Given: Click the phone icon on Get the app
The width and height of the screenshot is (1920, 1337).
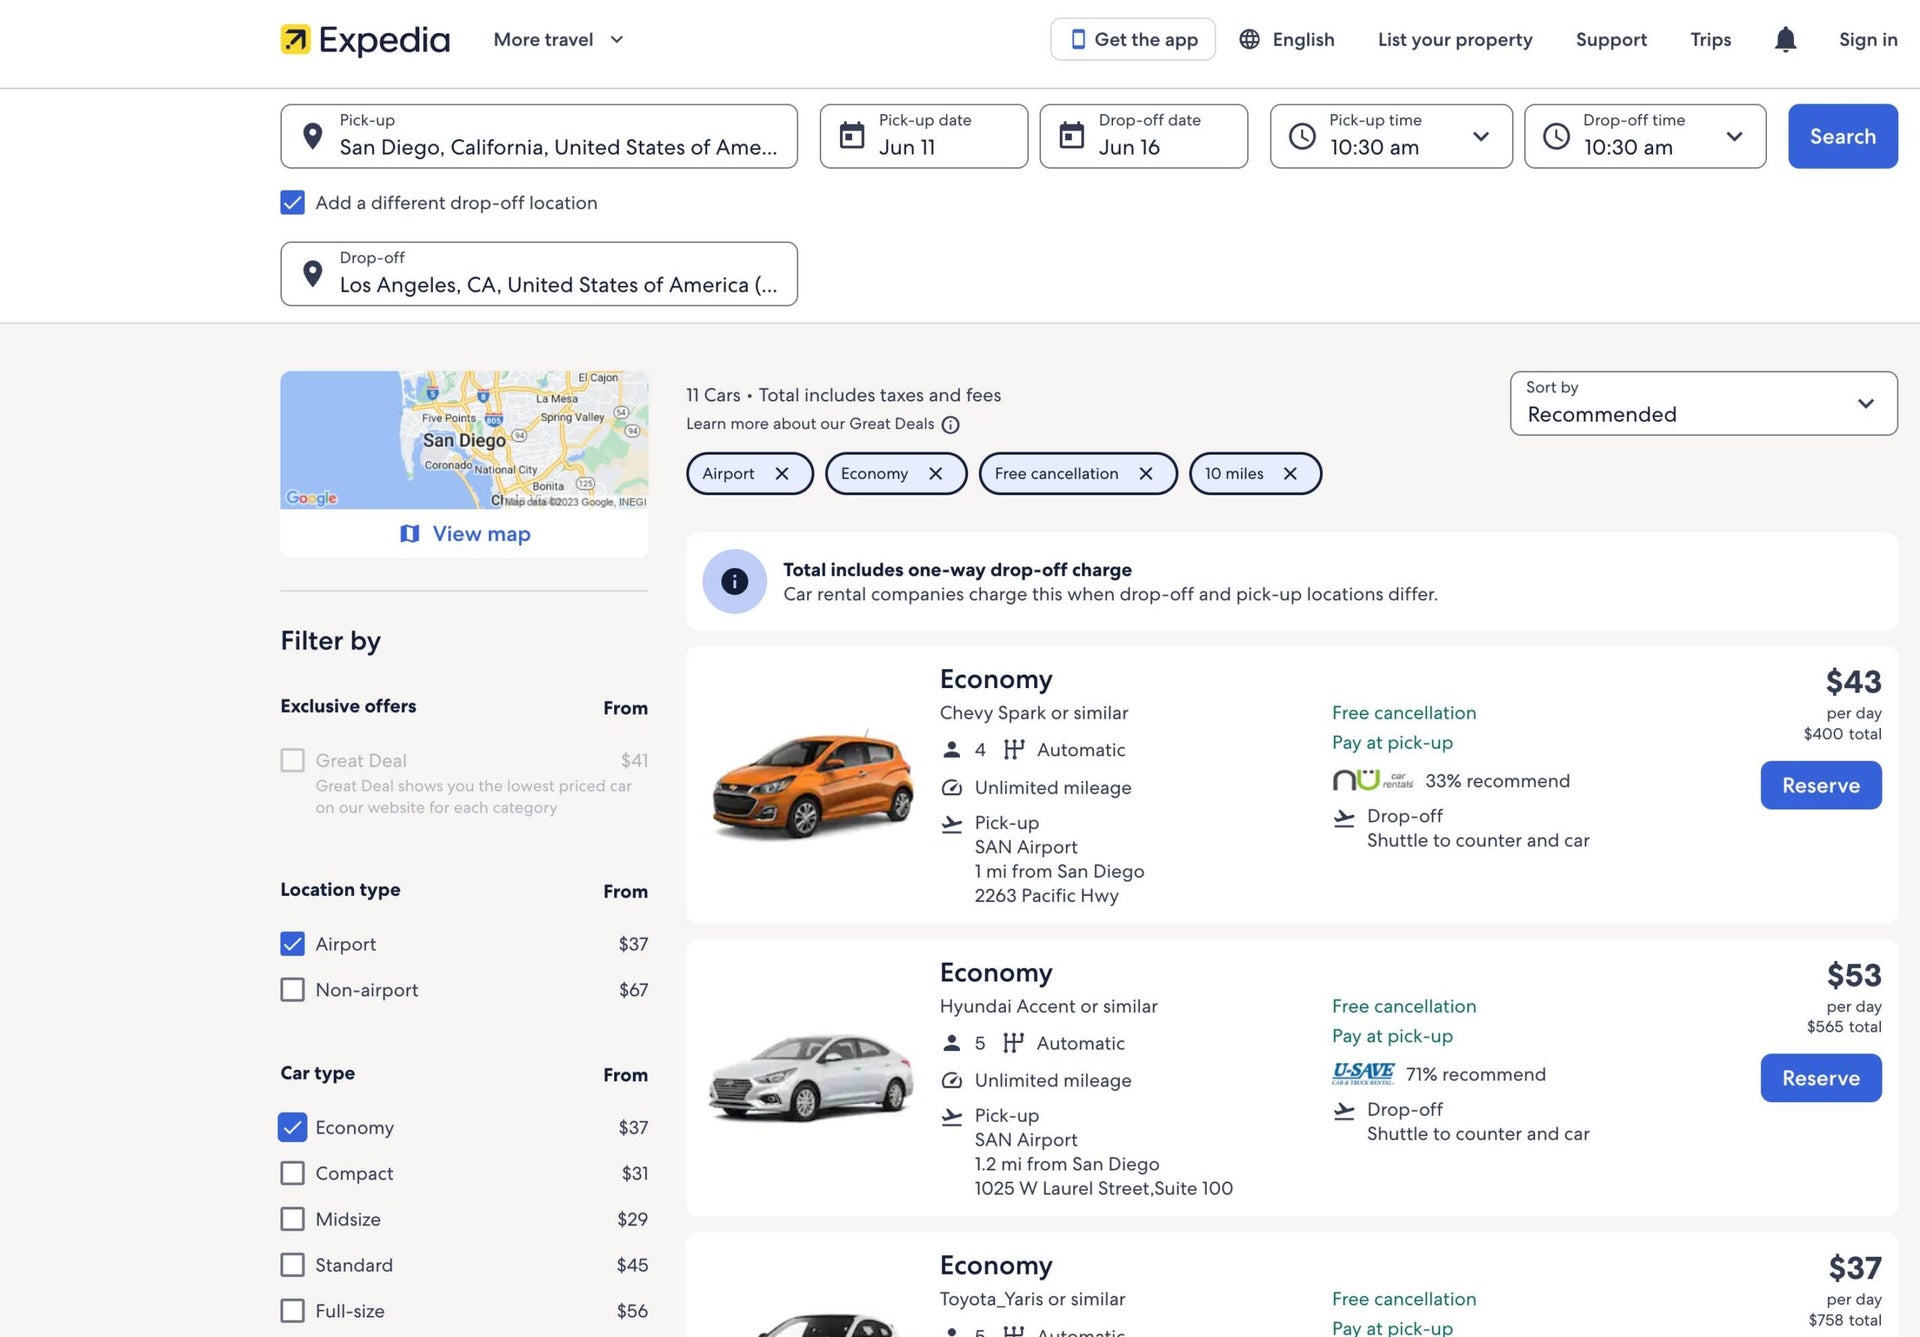Looking at the screenshot, I should click(1077, 39).
